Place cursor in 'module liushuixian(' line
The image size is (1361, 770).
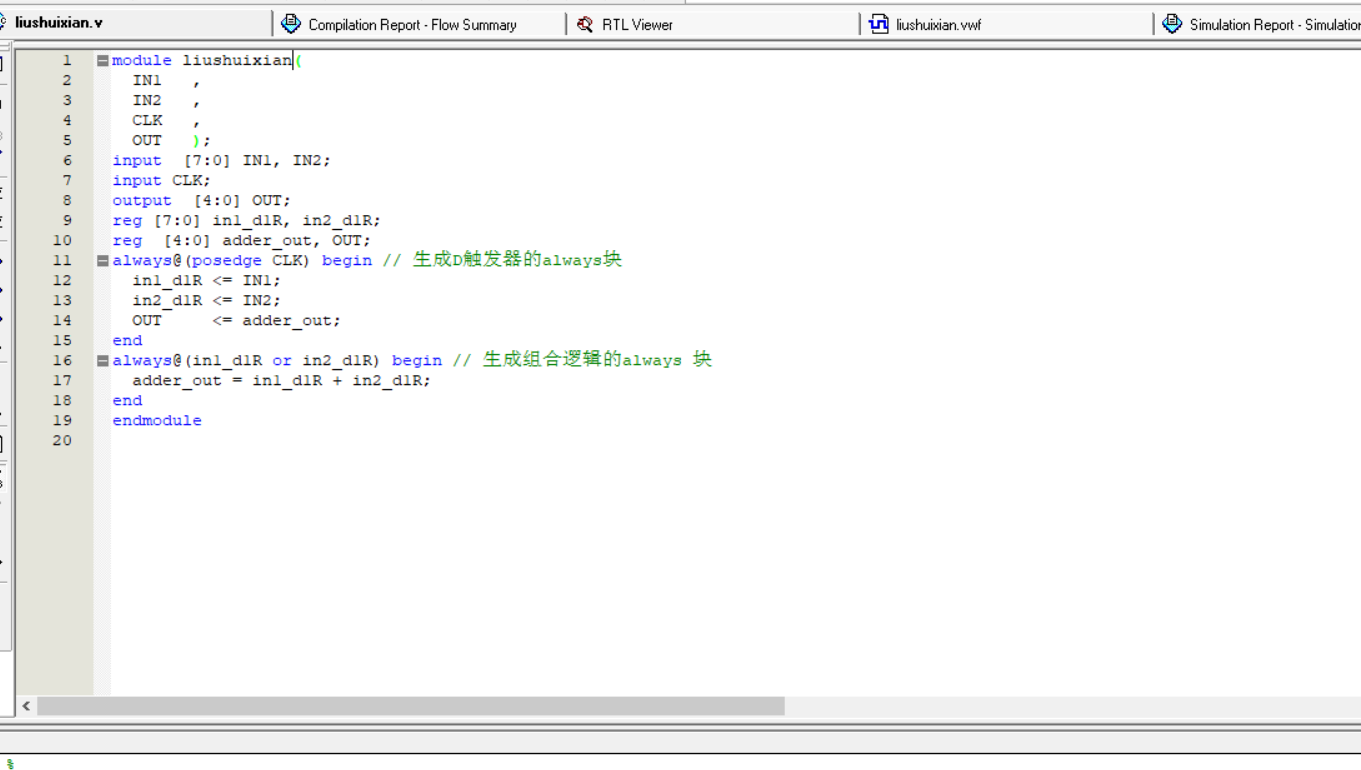pos(207,61)
